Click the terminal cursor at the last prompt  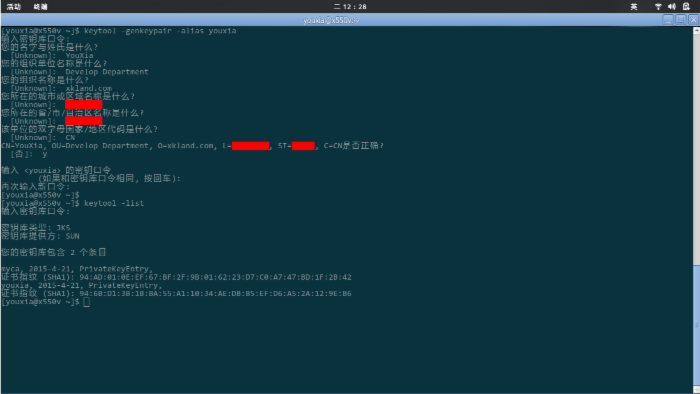(x=87, y=302)
